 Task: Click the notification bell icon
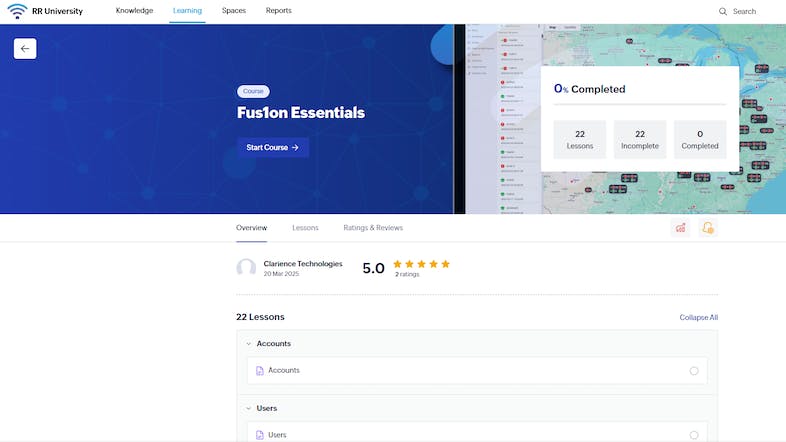click(708, 228)
